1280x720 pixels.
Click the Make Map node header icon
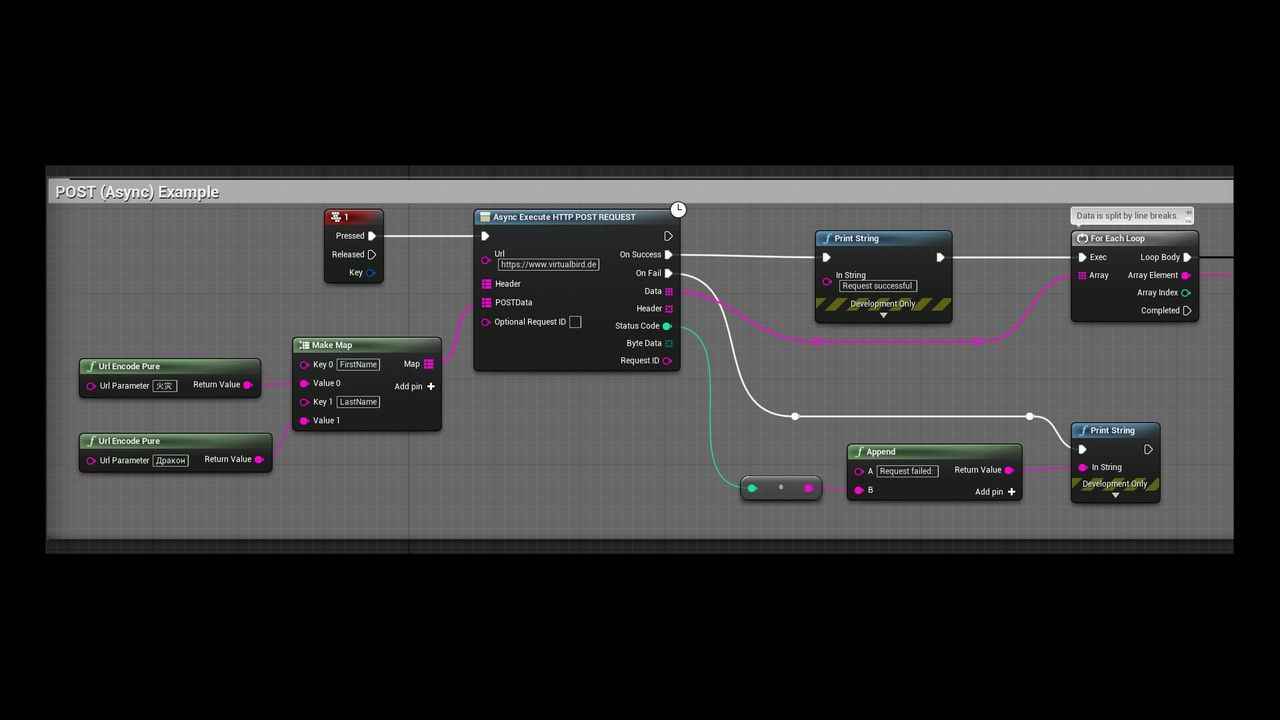tap(304, 345)
